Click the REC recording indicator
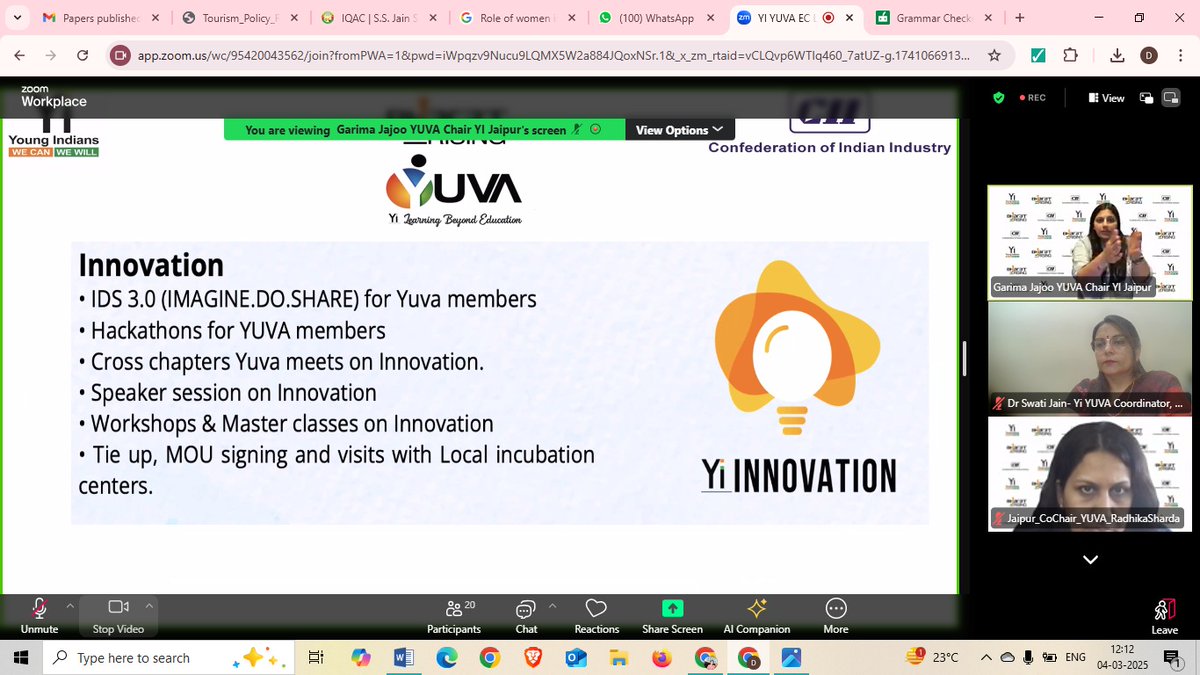The width and height of the screenshot is (1200, 675). tap(1032, 98)
